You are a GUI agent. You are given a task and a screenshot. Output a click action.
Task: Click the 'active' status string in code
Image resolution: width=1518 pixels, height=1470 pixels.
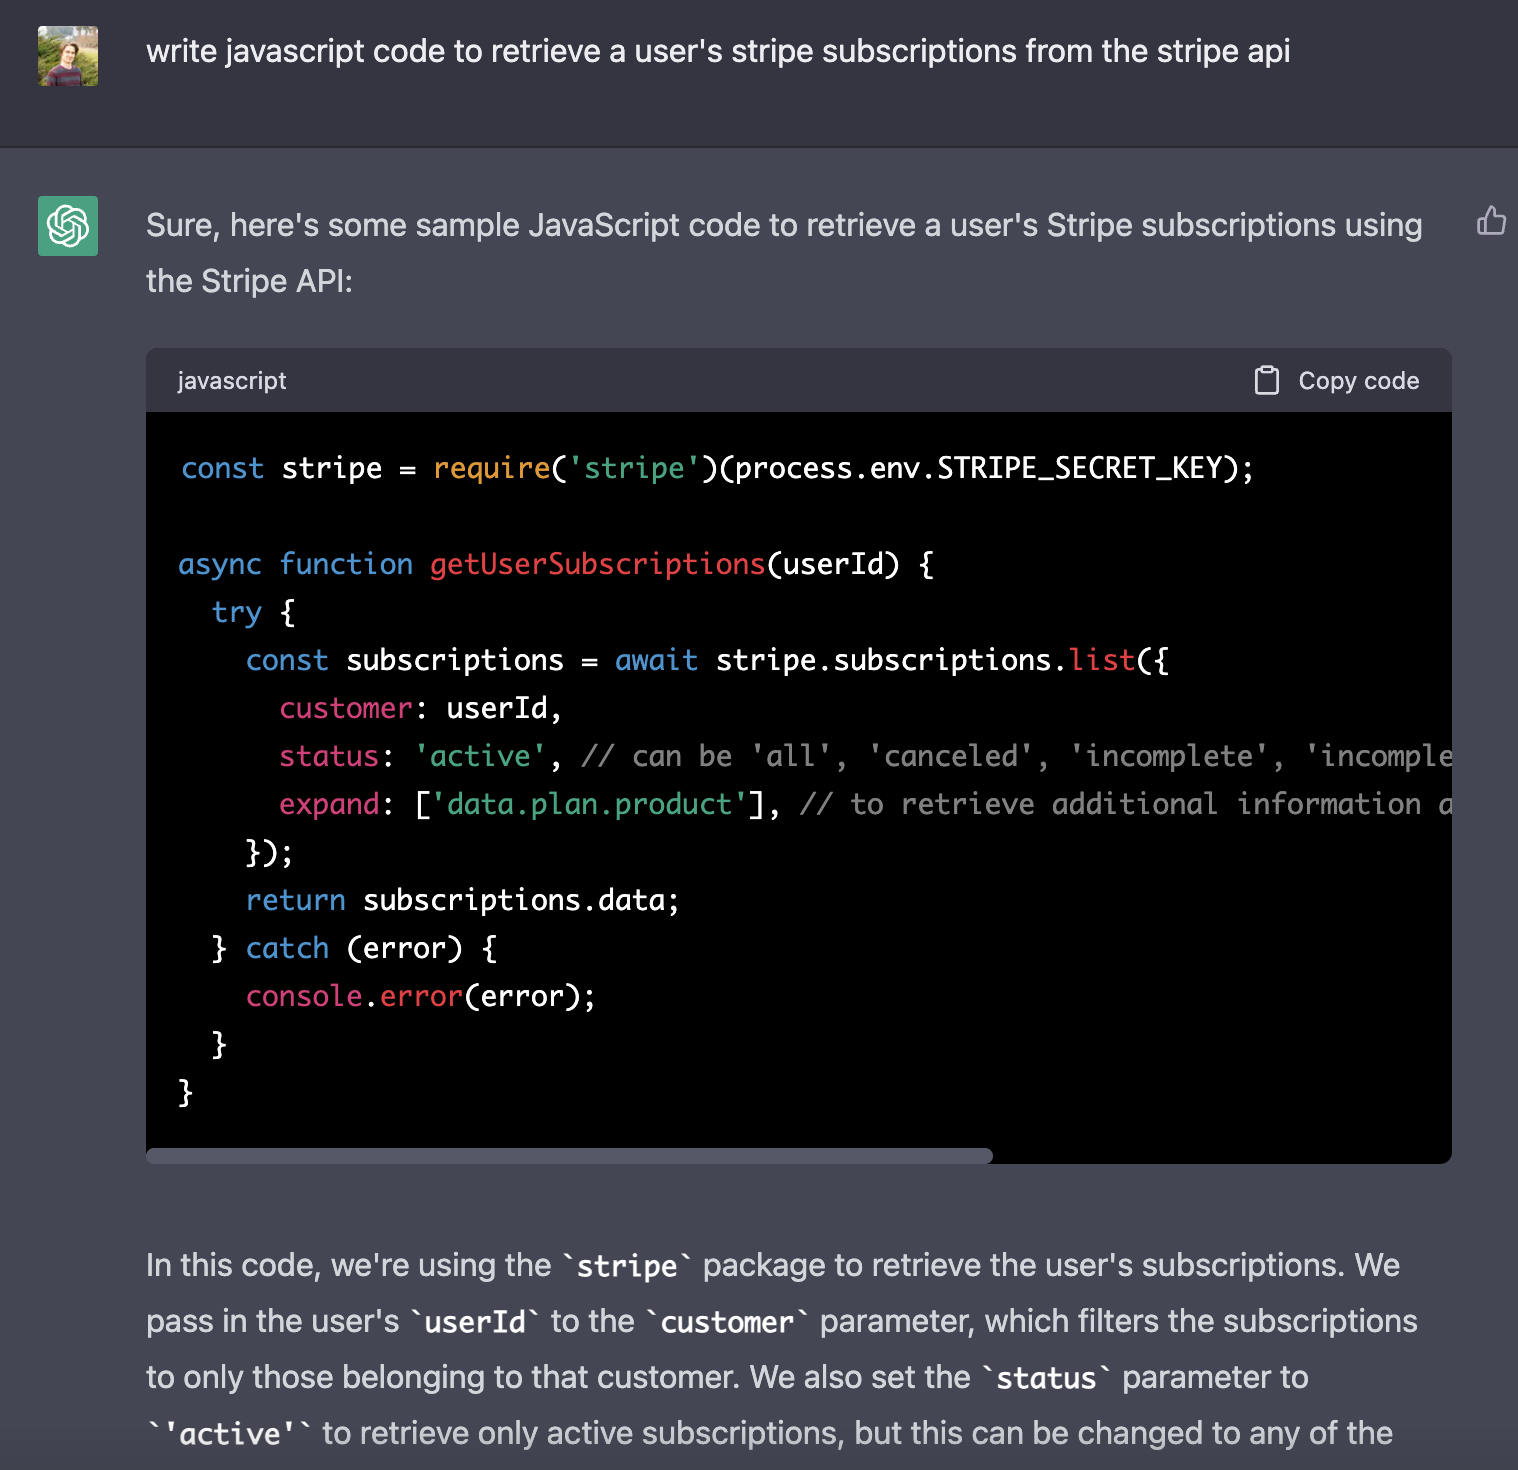(x=480, y=756)
